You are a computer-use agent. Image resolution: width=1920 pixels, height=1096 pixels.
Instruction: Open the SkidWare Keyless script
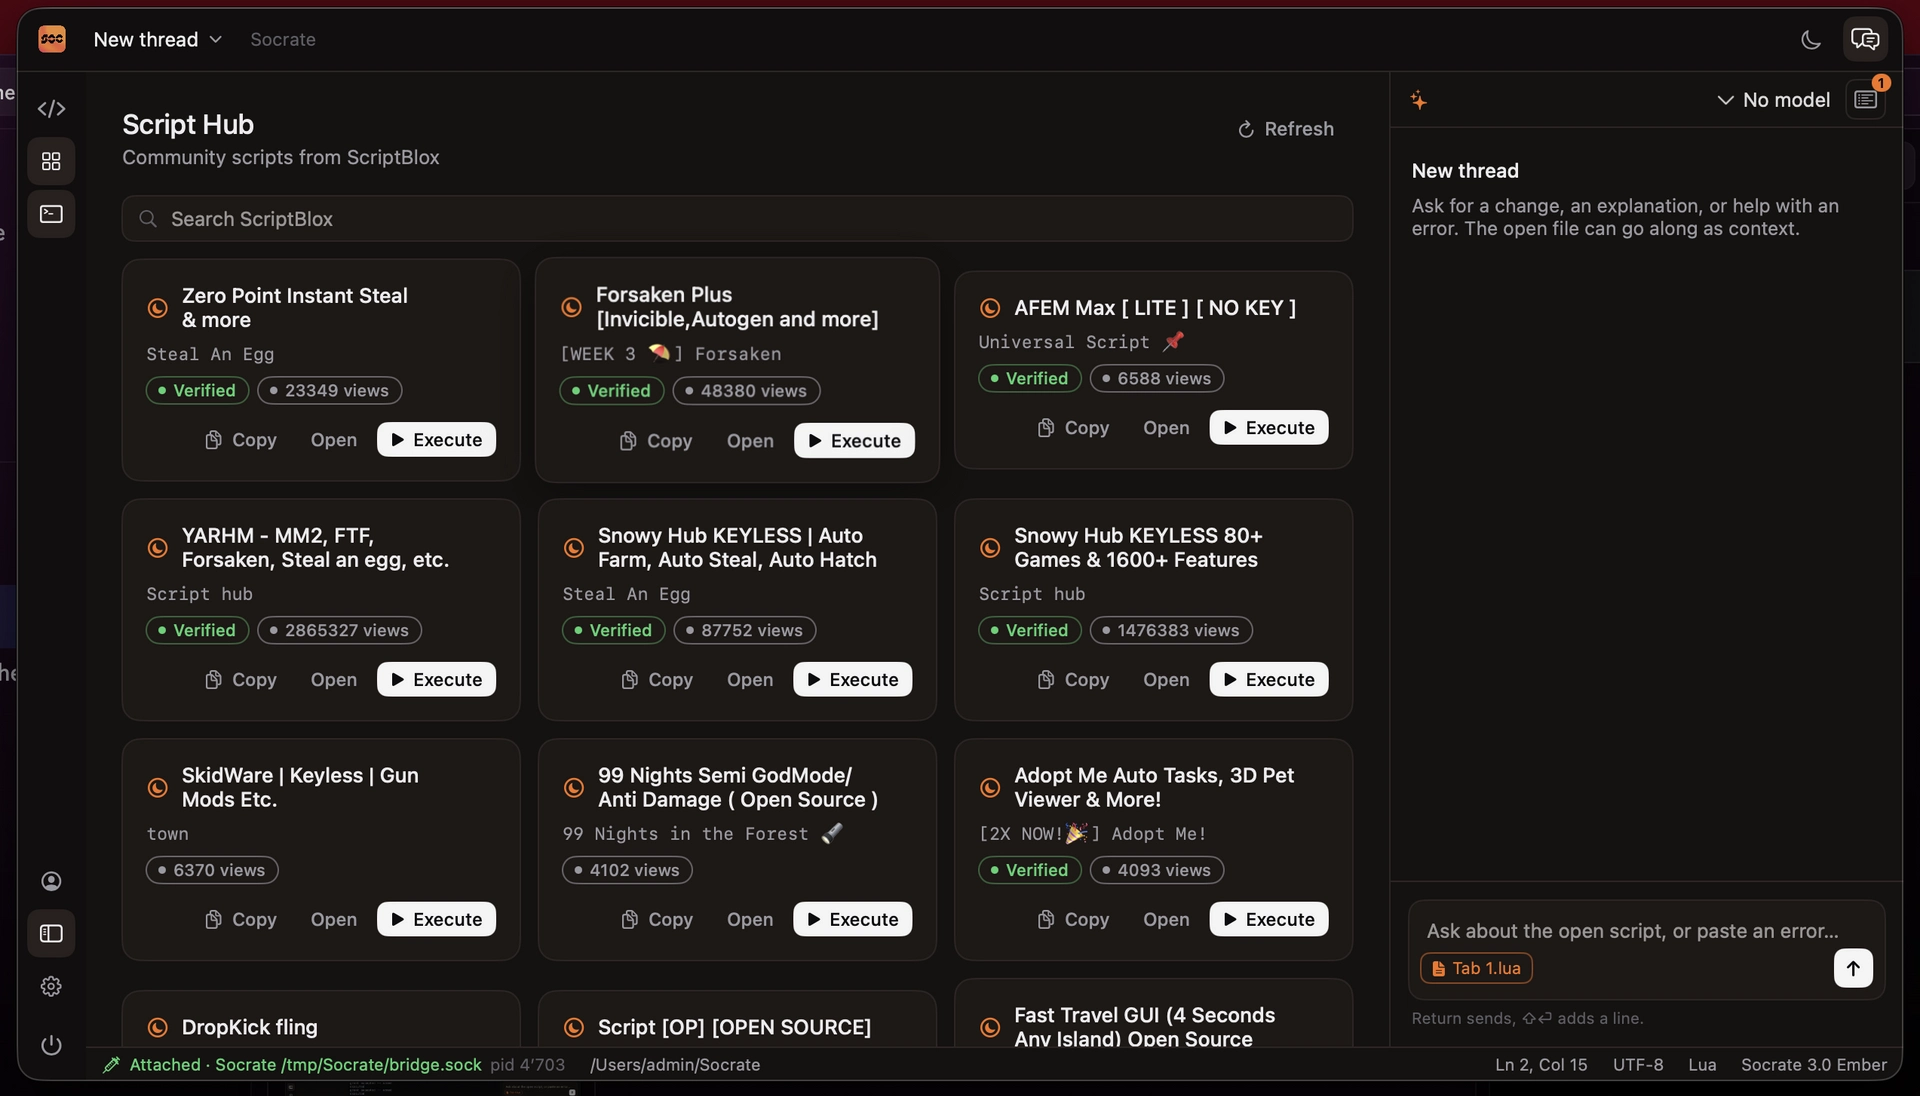click(333, 920)
